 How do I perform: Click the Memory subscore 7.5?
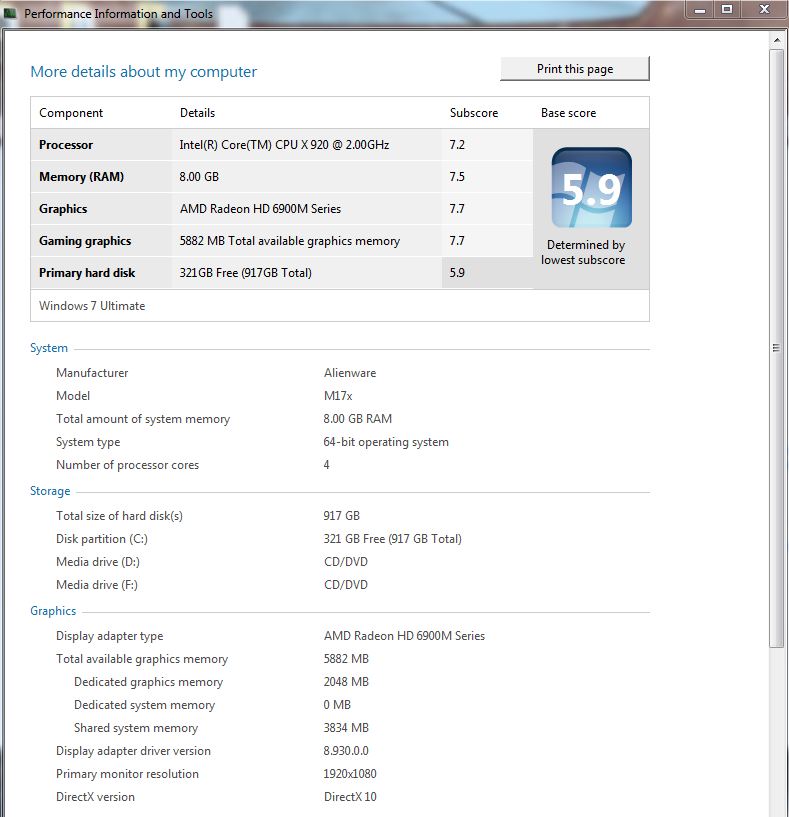(x=457, y=177)
